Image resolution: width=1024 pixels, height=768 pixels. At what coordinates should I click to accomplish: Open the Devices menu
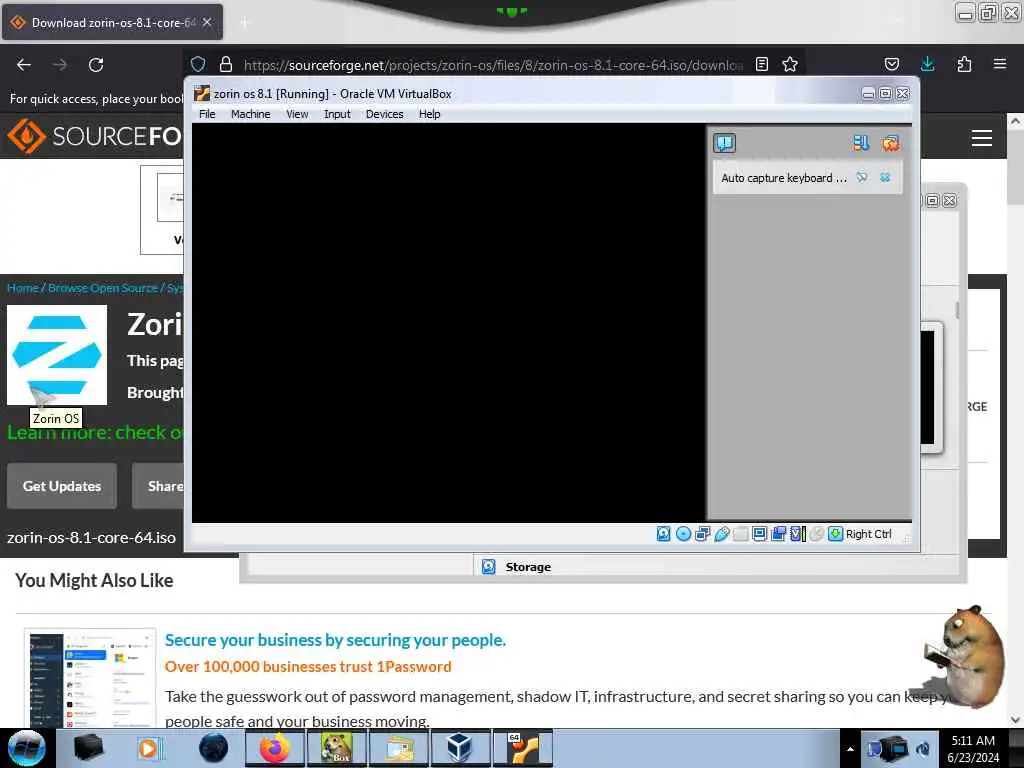point(385,114)
